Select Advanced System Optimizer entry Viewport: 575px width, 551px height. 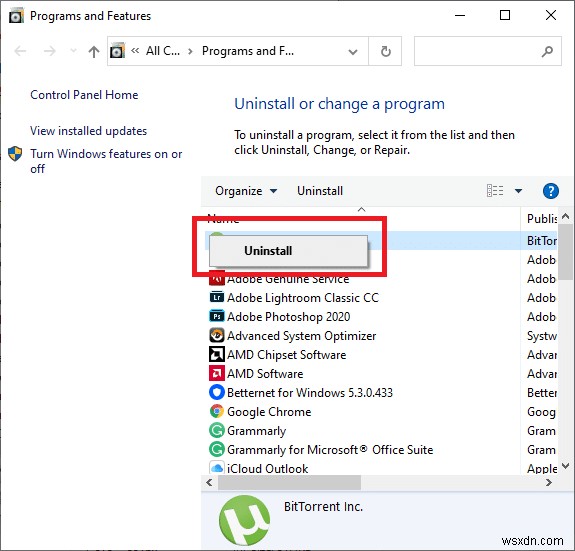tap(301, 336)
